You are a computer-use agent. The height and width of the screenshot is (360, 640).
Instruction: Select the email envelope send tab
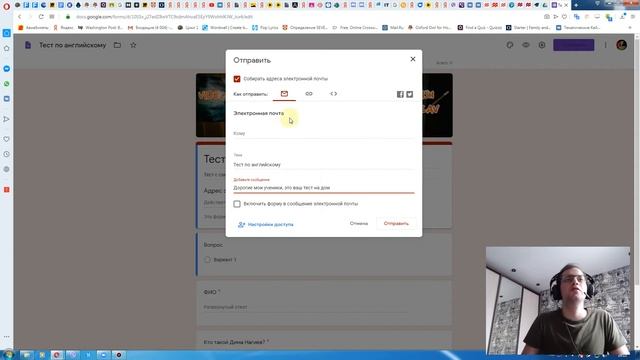coord(284,94)
